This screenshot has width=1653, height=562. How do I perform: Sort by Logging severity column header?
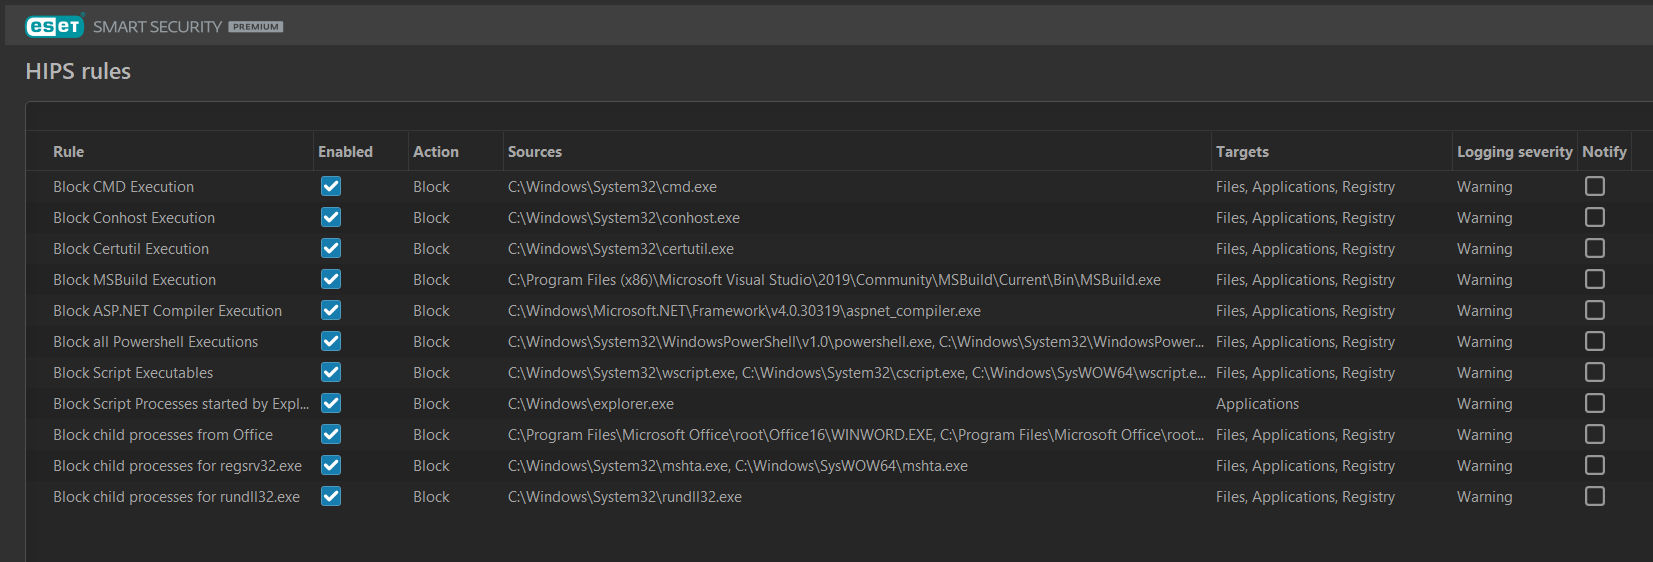[1514, 152]
